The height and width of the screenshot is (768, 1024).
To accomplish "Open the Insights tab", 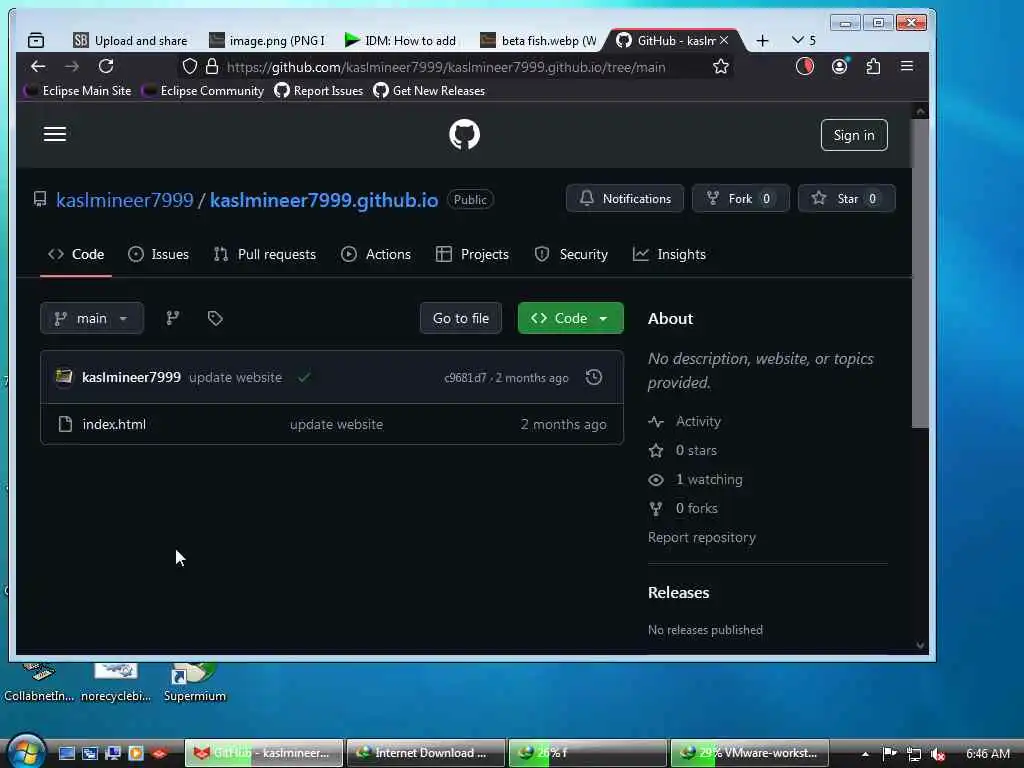I will point(669,255).
